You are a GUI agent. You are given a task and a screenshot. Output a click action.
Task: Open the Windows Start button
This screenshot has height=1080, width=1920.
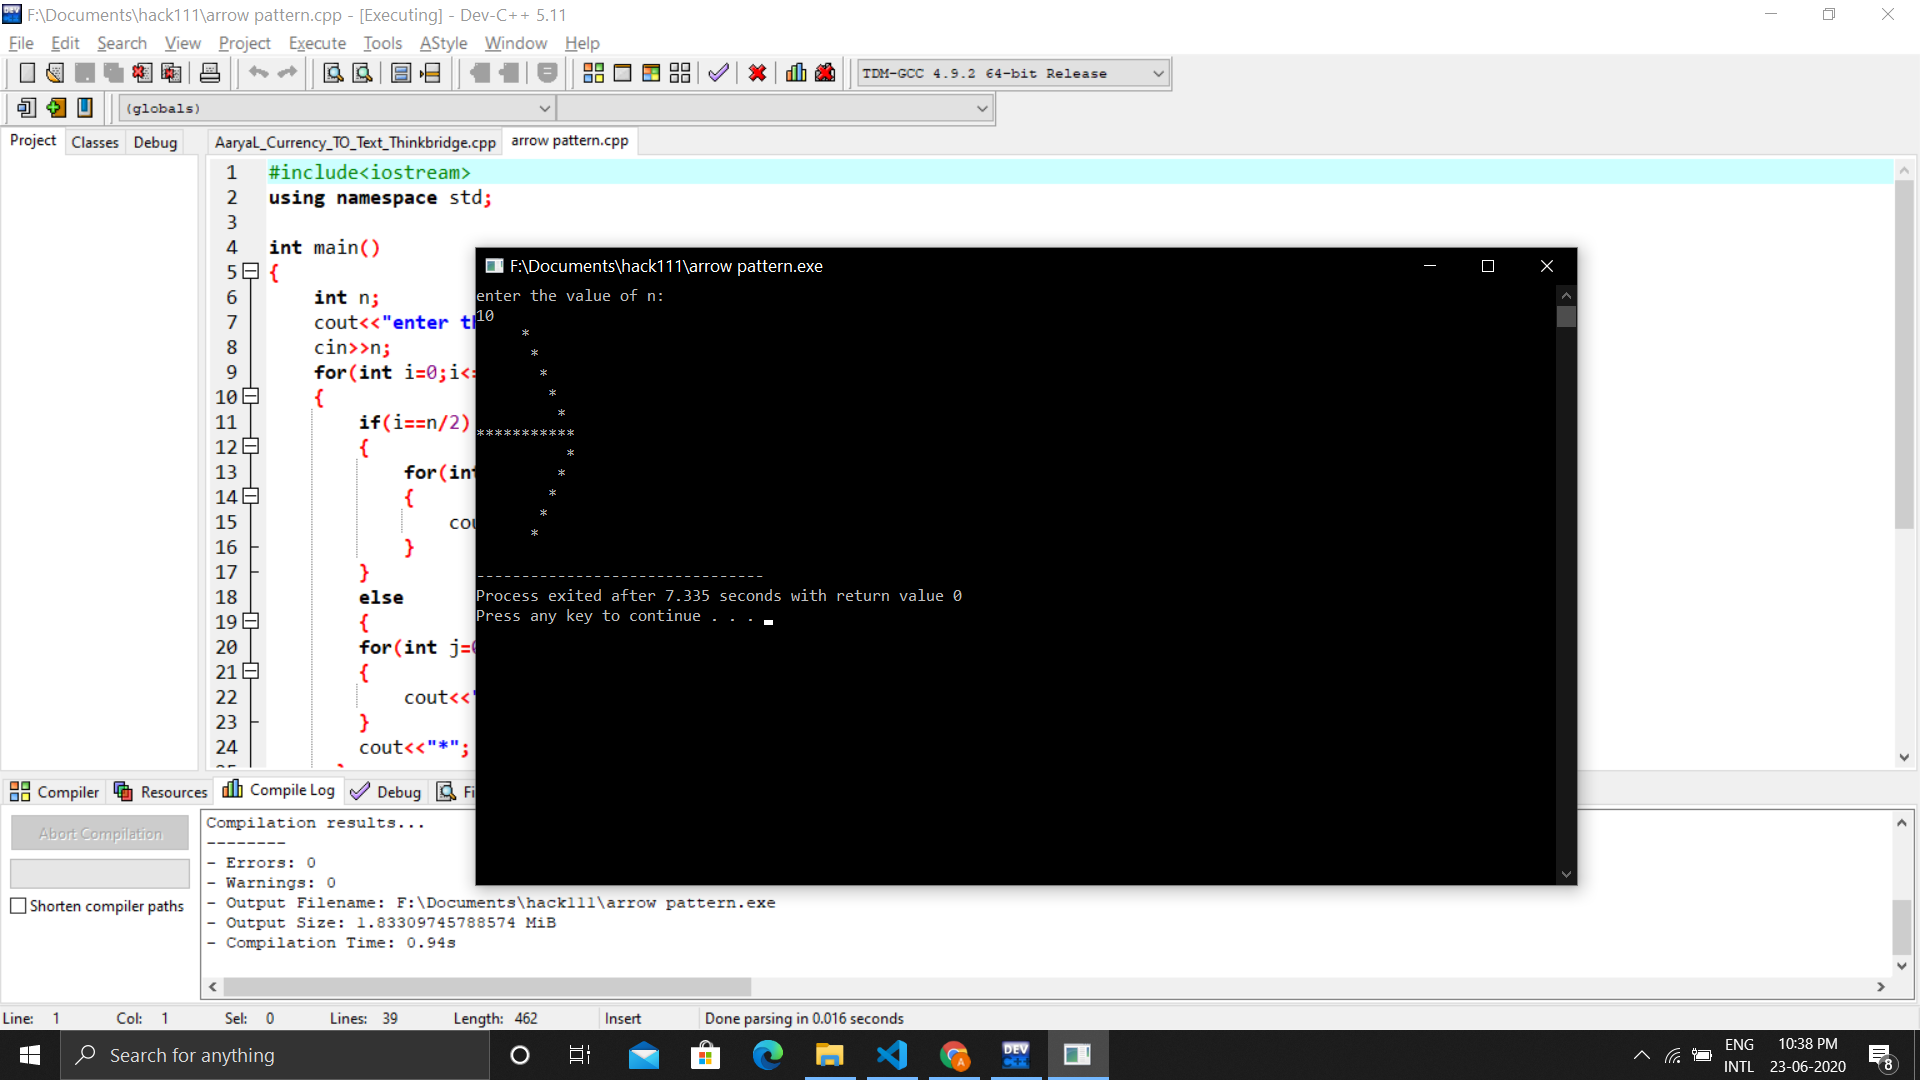30,1055
